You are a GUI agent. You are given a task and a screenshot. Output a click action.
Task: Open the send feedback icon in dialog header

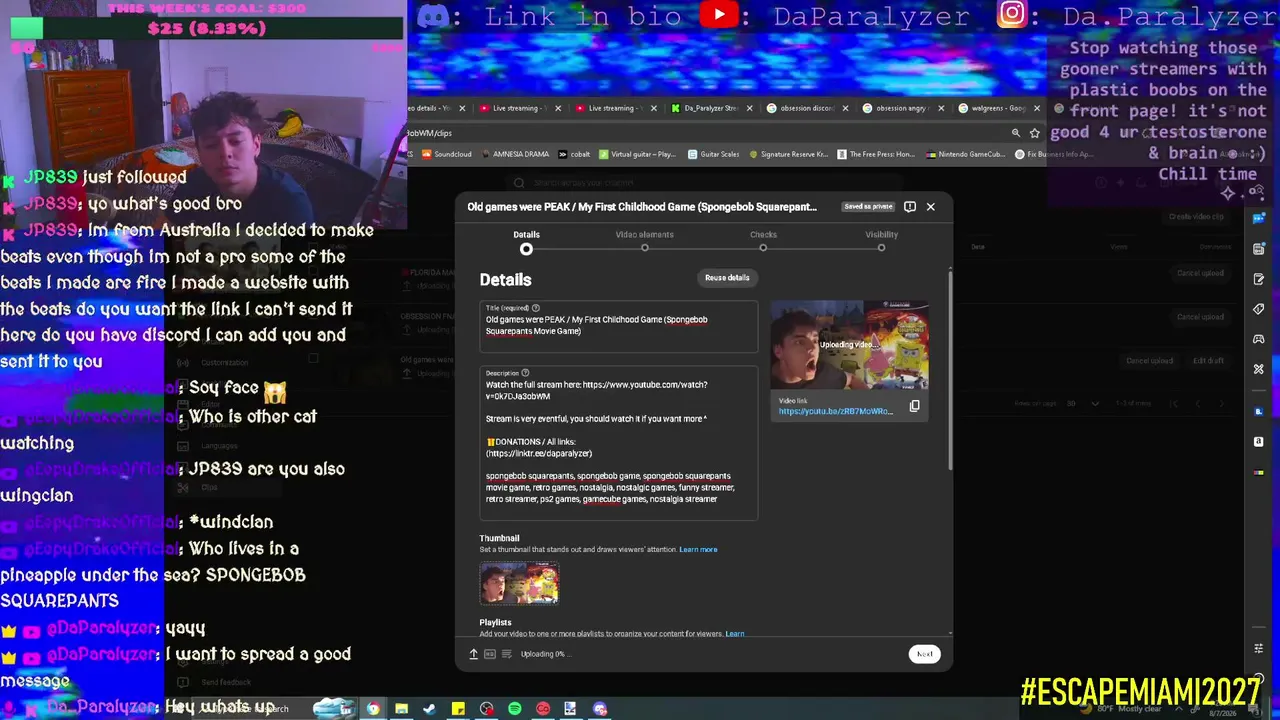point(910,207)
